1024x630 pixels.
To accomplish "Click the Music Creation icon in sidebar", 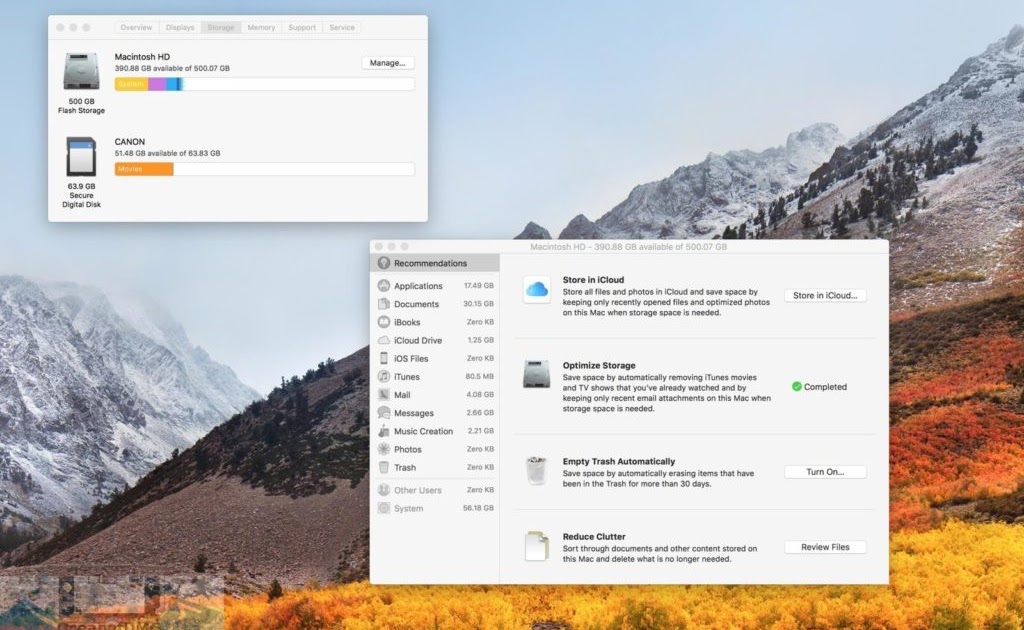I will (x=384, y=431).
